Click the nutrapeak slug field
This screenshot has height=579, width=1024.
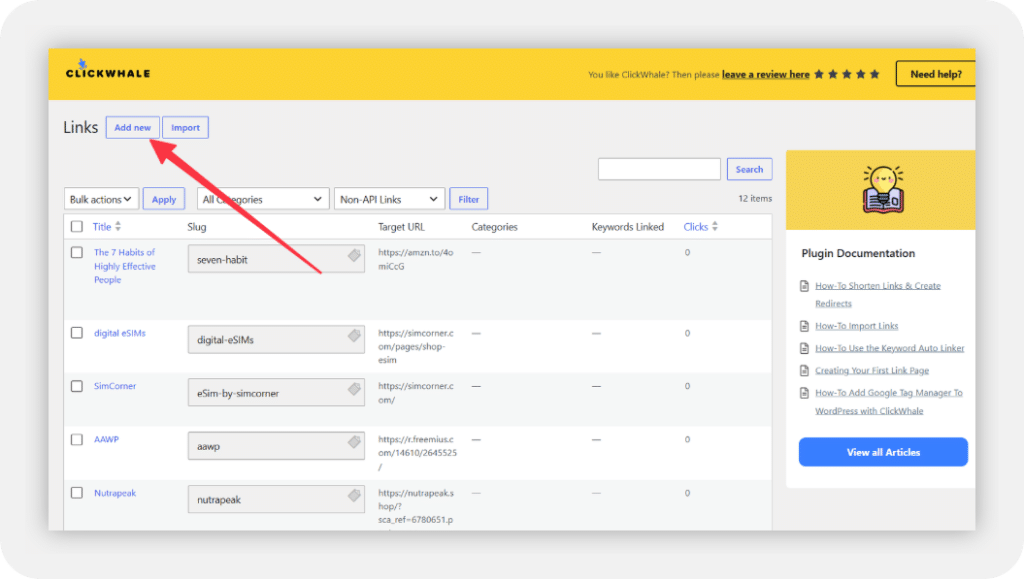[x=276, y=499]
